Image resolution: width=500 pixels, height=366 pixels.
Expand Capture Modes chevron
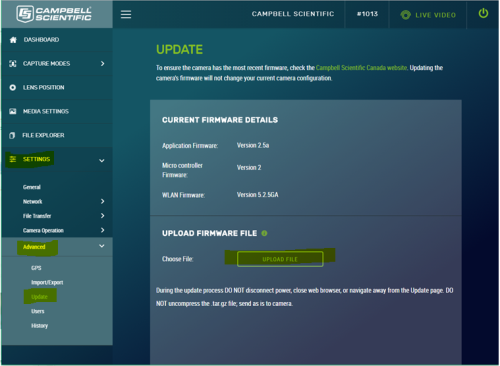[x=102, y=64]
